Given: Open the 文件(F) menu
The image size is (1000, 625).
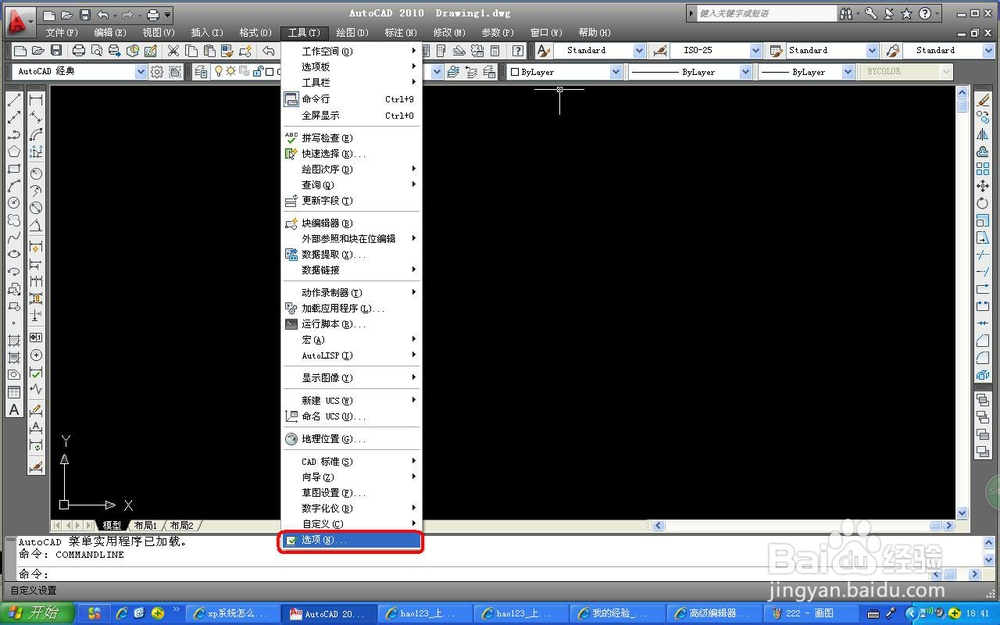Looking at the screenshot, I should point(62,33).
